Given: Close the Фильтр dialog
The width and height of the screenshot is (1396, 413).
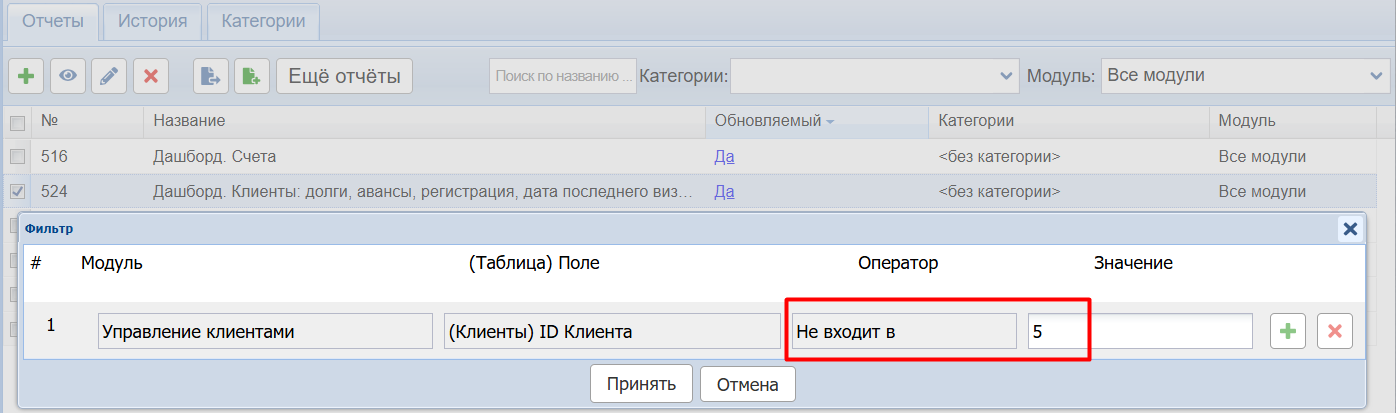Looking at the screenshot, I should pyautogui.click(x=1350, y=229).
